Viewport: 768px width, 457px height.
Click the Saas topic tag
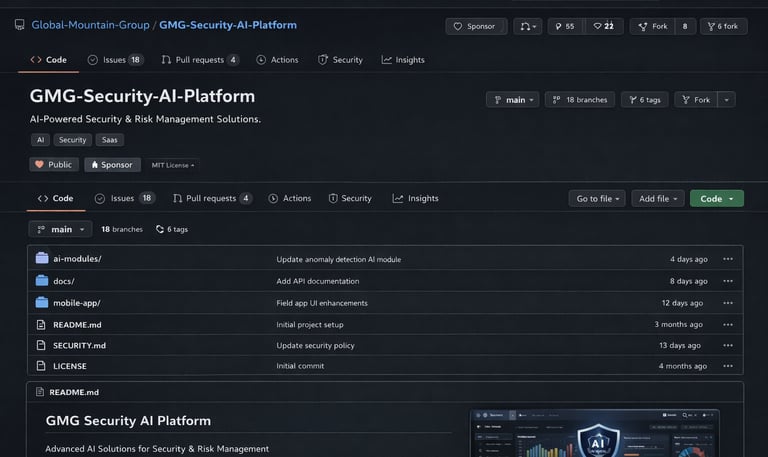(x=110, y=140)
